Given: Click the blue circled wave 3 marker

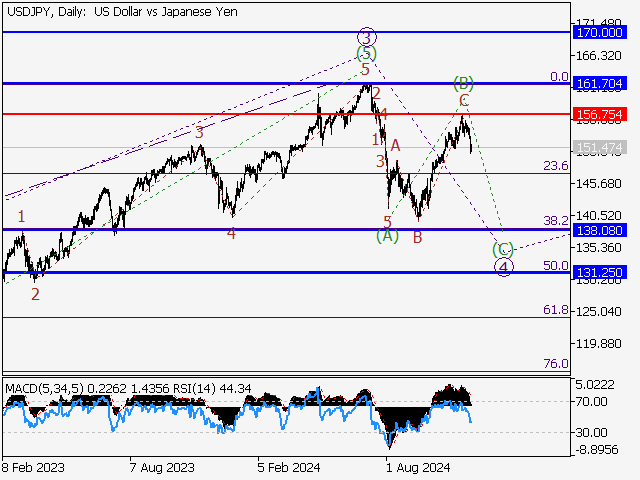Looking at the screenshot, I should coord(367,35).
